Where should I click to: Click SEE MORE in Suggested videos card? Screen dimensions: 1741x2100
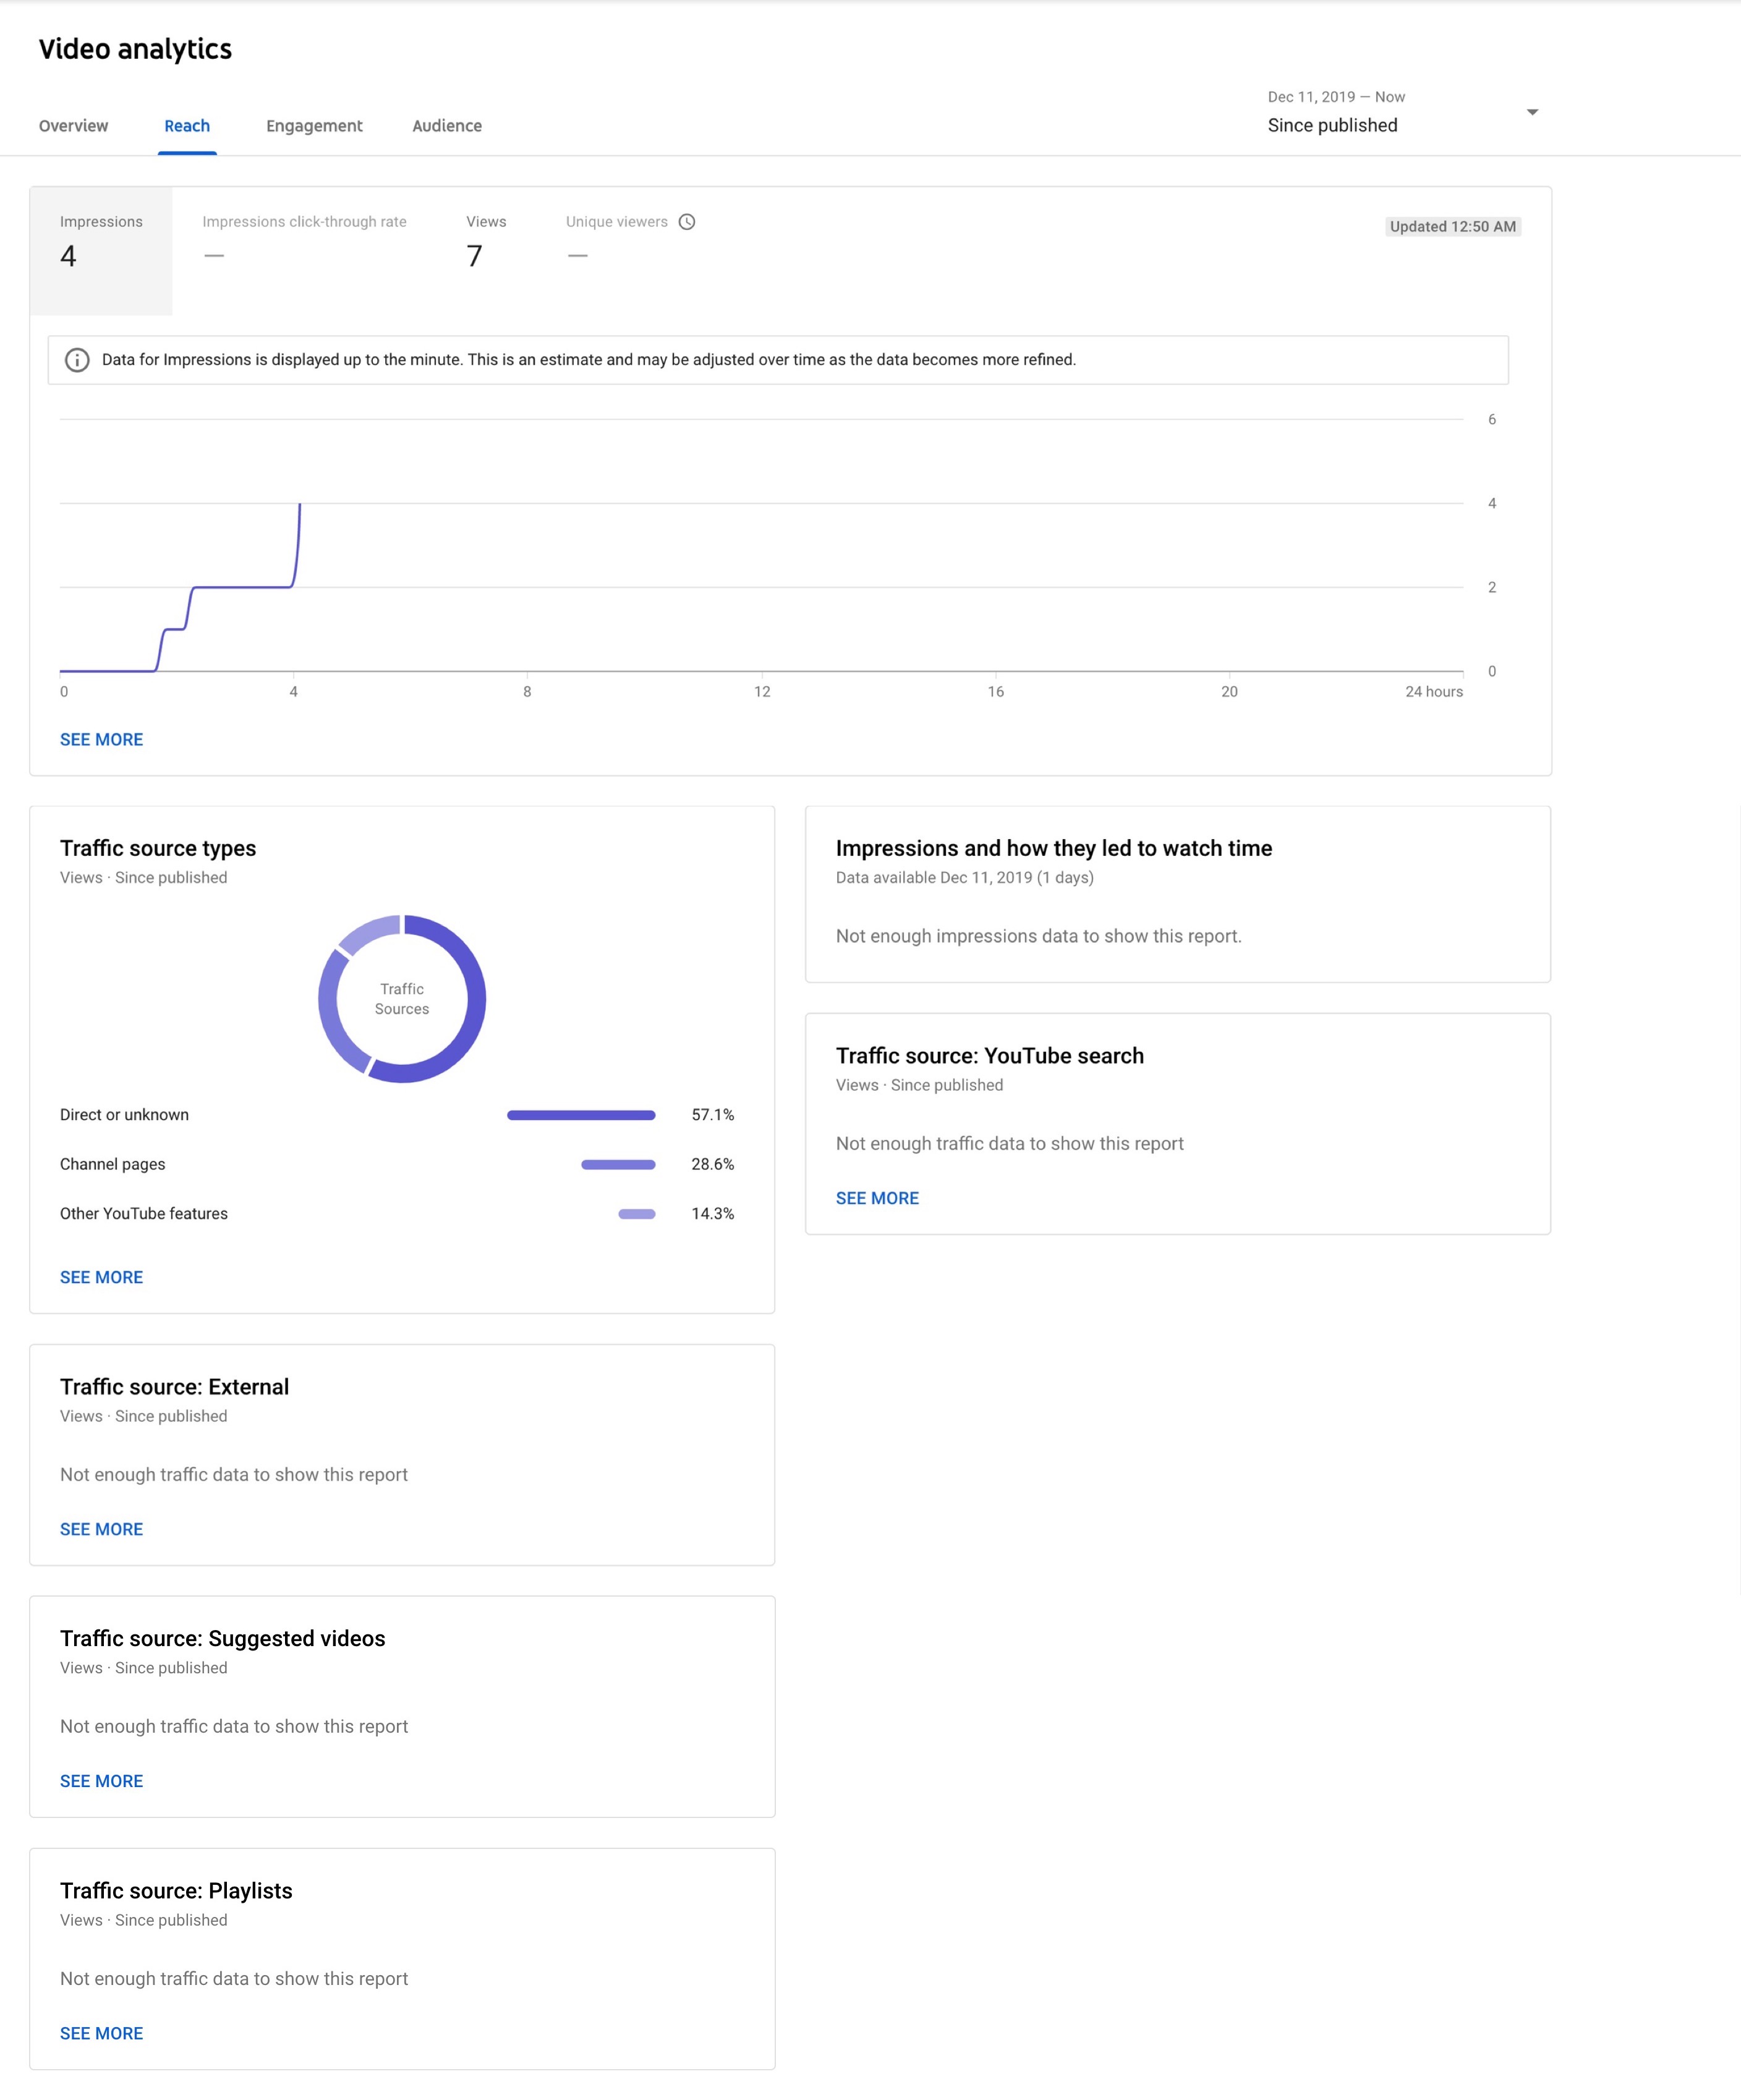(x=101, y=1781)
